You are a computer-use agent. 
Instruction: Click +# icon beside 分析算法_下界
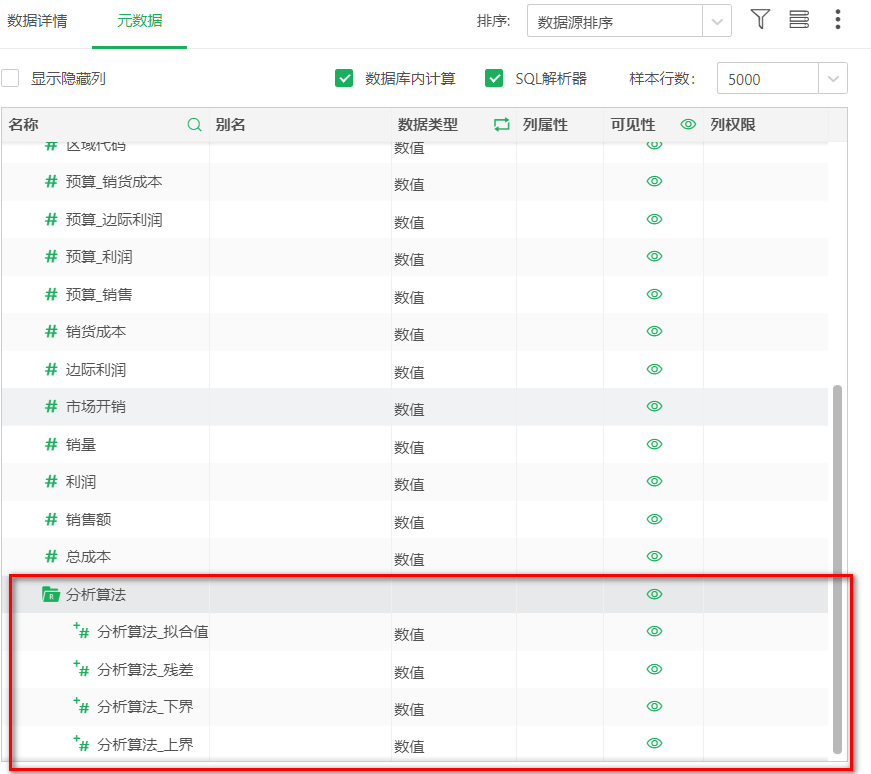click(x=82, y=706)
